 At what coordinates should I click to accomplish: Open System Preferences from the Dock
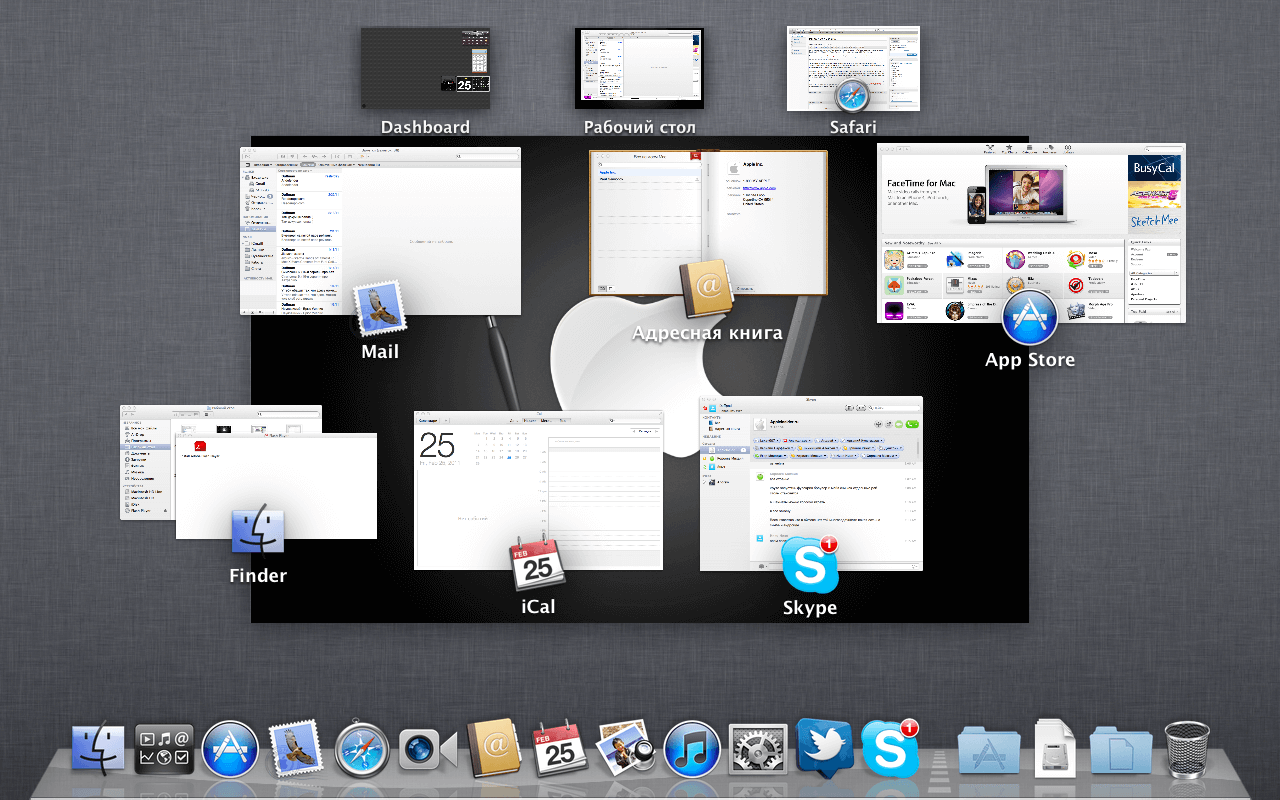pos(758,750)
